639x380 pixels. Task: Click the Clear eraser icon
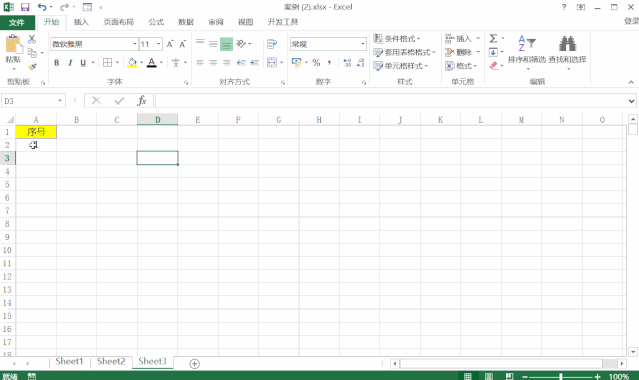pyautogui.click(x=494, y=66)
